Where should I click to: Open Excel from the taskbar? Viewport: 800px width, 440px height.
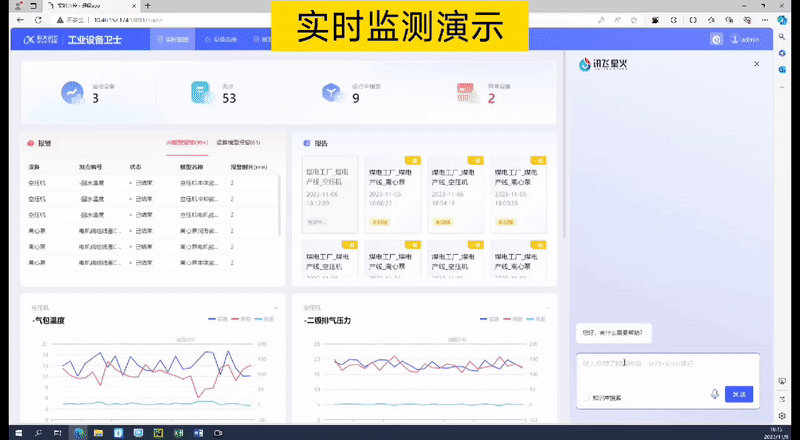179,433
